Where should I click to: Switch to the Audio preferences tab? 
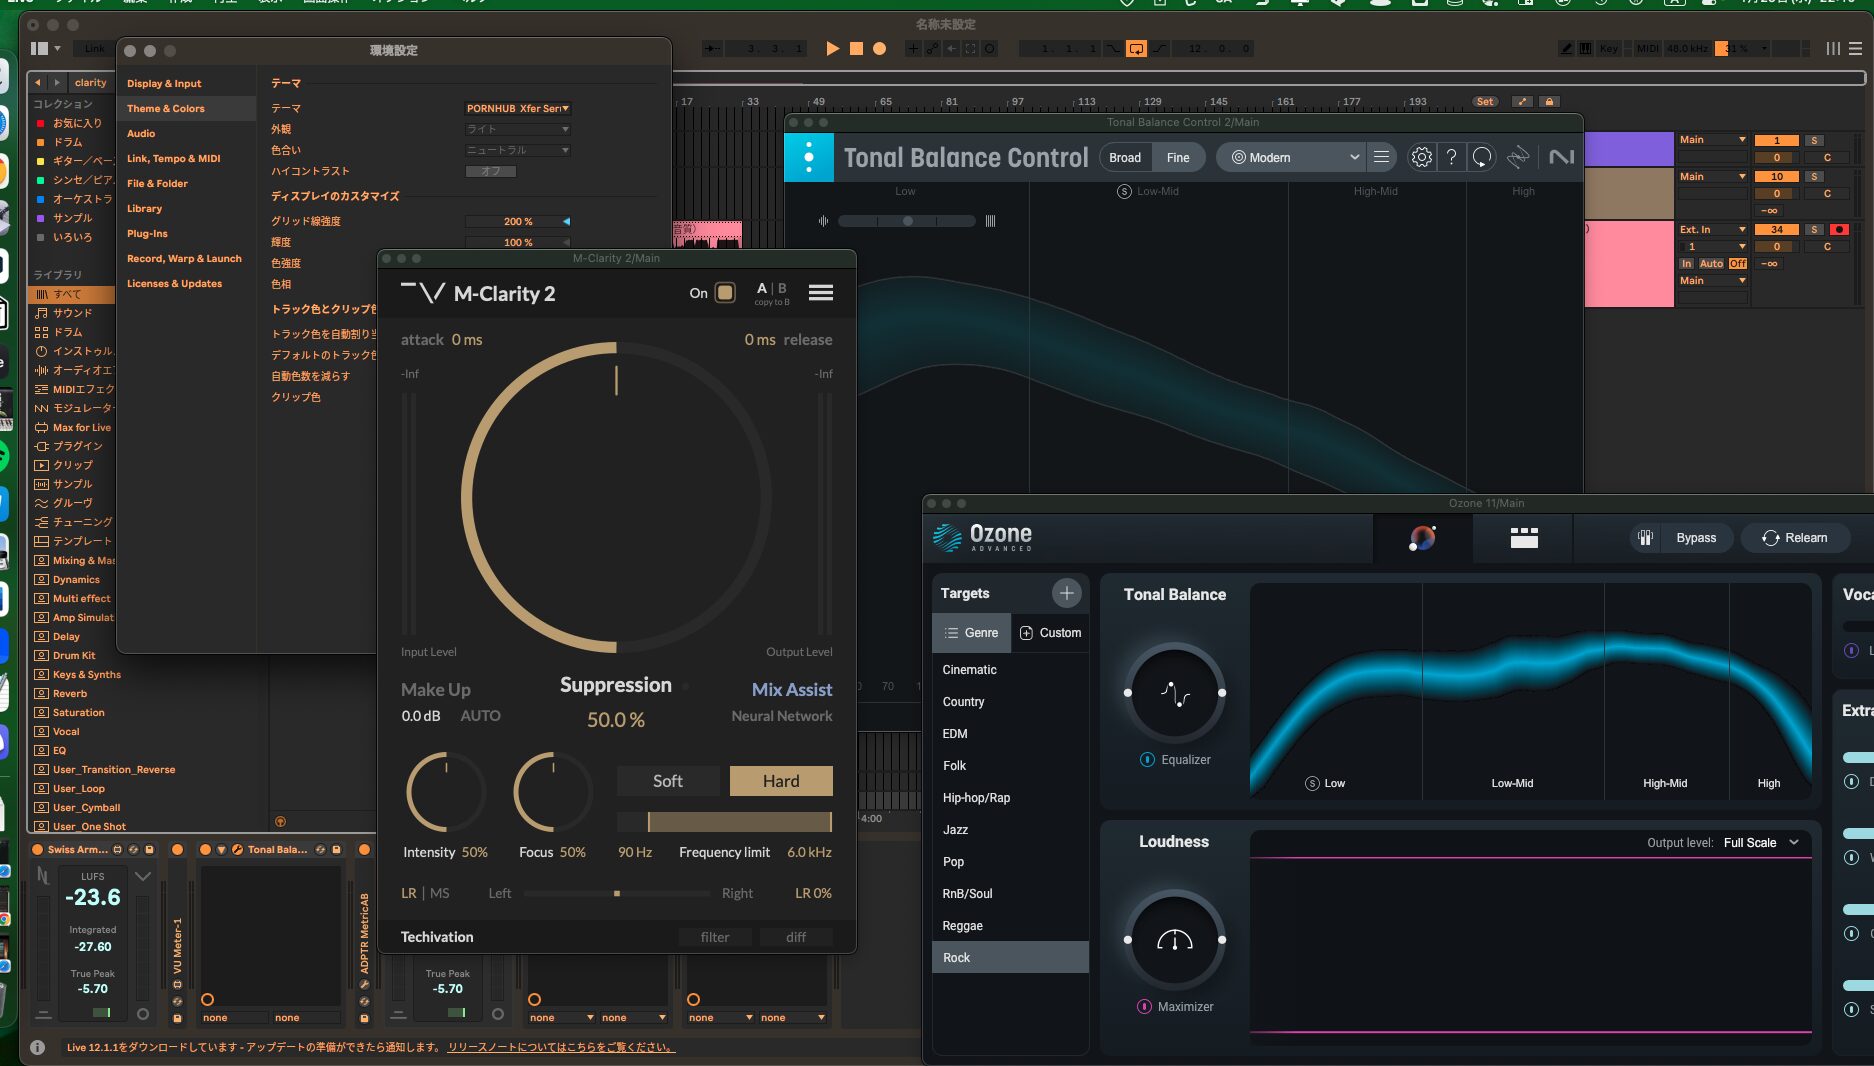tap(141, 133)
